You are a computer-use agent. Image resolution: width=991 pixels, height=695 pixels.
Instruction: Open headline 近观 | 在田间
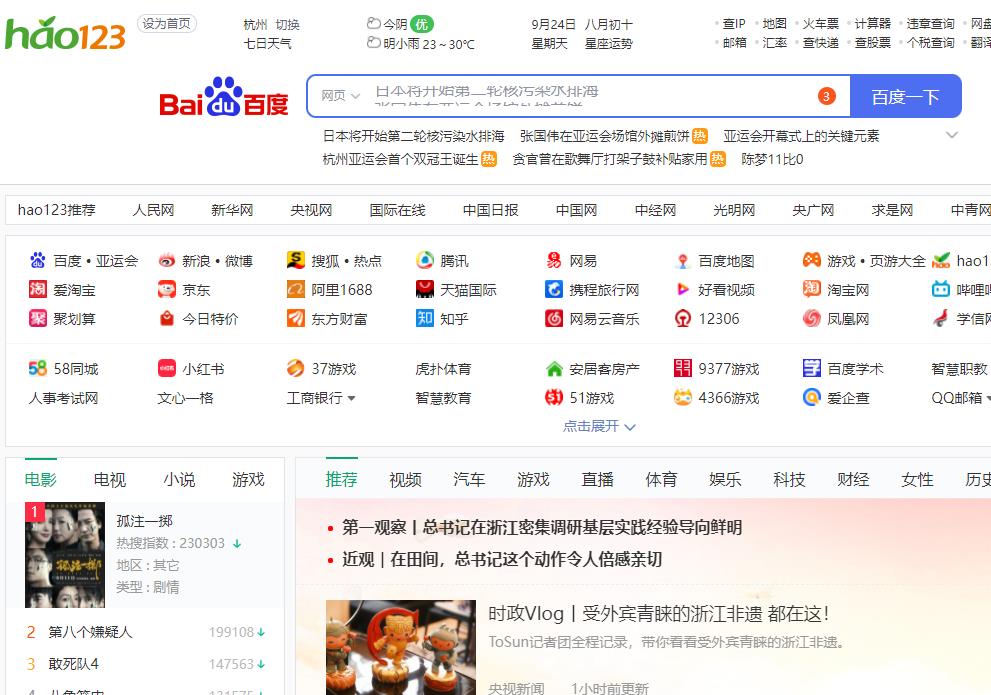tap(502, 559)
